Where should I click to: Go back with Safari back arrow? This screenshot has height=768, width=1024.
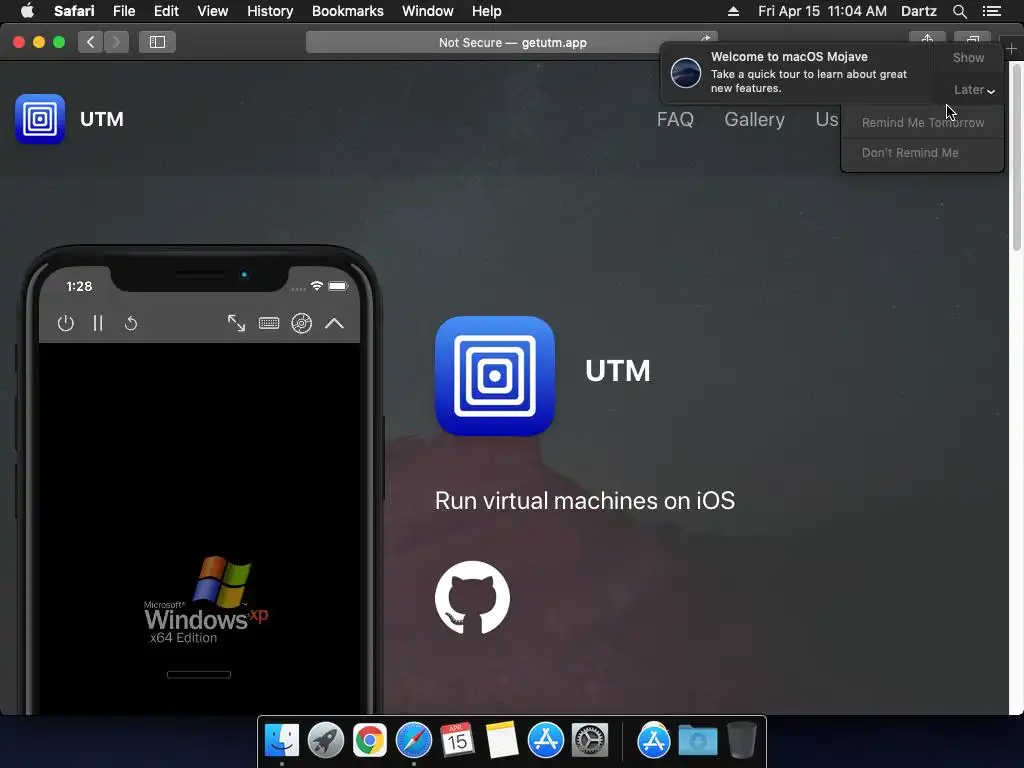coord(90,42)
